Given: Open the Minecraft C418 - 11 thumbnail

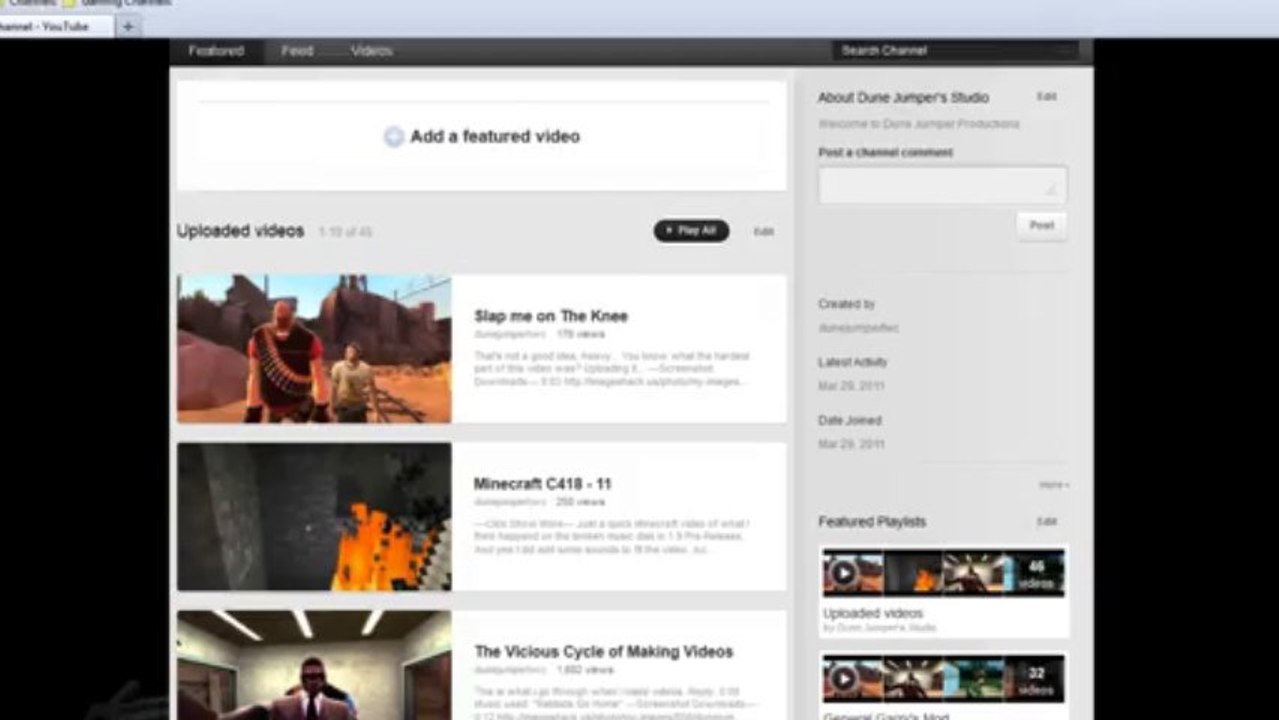Looking at the screenshot, I should point(314,517).
